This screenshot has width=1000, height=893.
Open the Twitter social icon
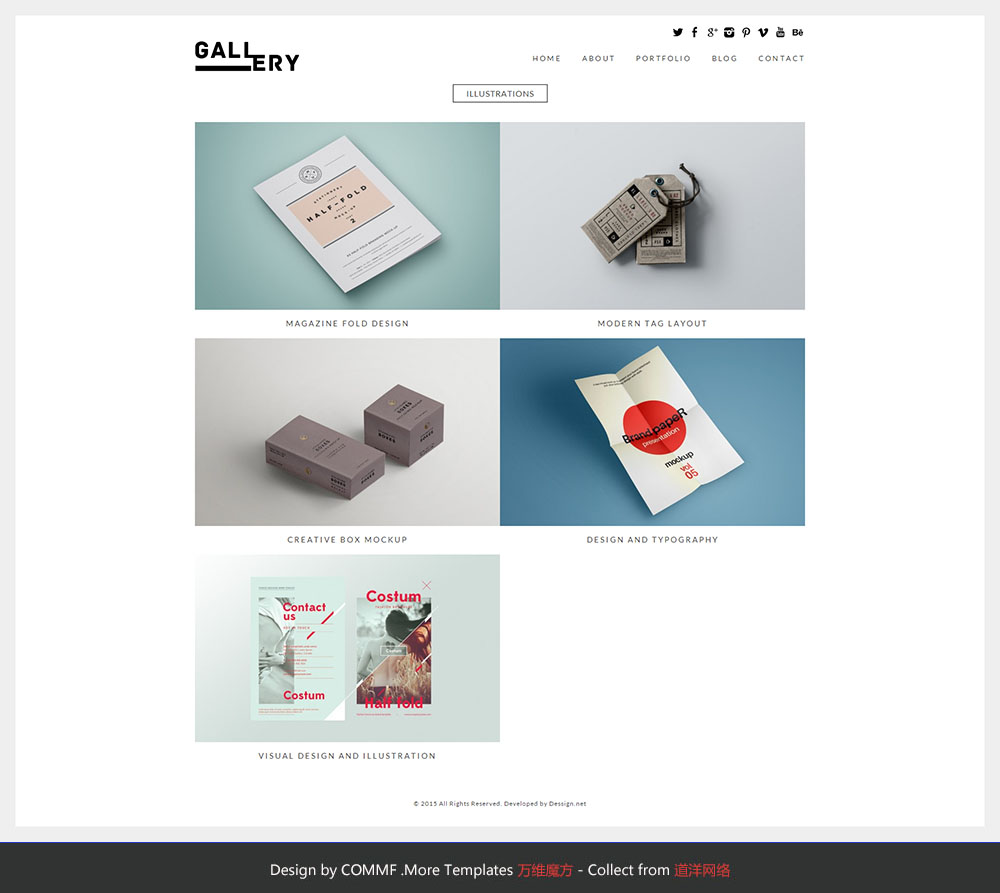pos(677,33)
